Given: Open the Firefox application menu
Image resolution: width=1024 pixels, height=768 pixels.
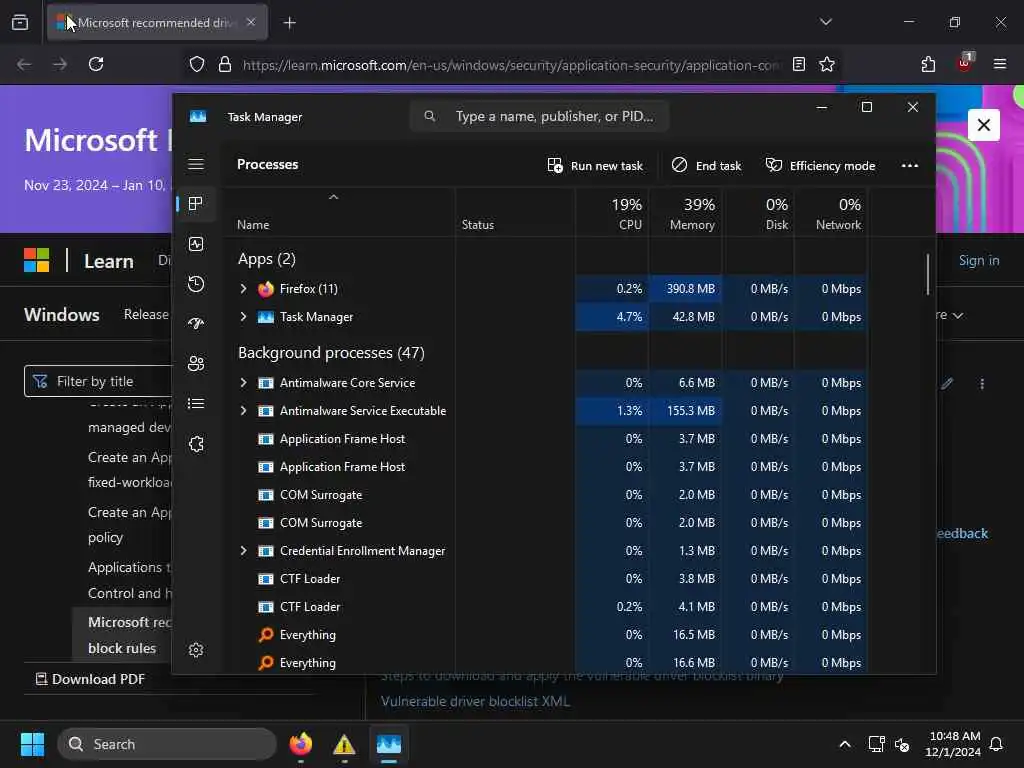Looking at the screenshot, I should click(x=999, y=64).
